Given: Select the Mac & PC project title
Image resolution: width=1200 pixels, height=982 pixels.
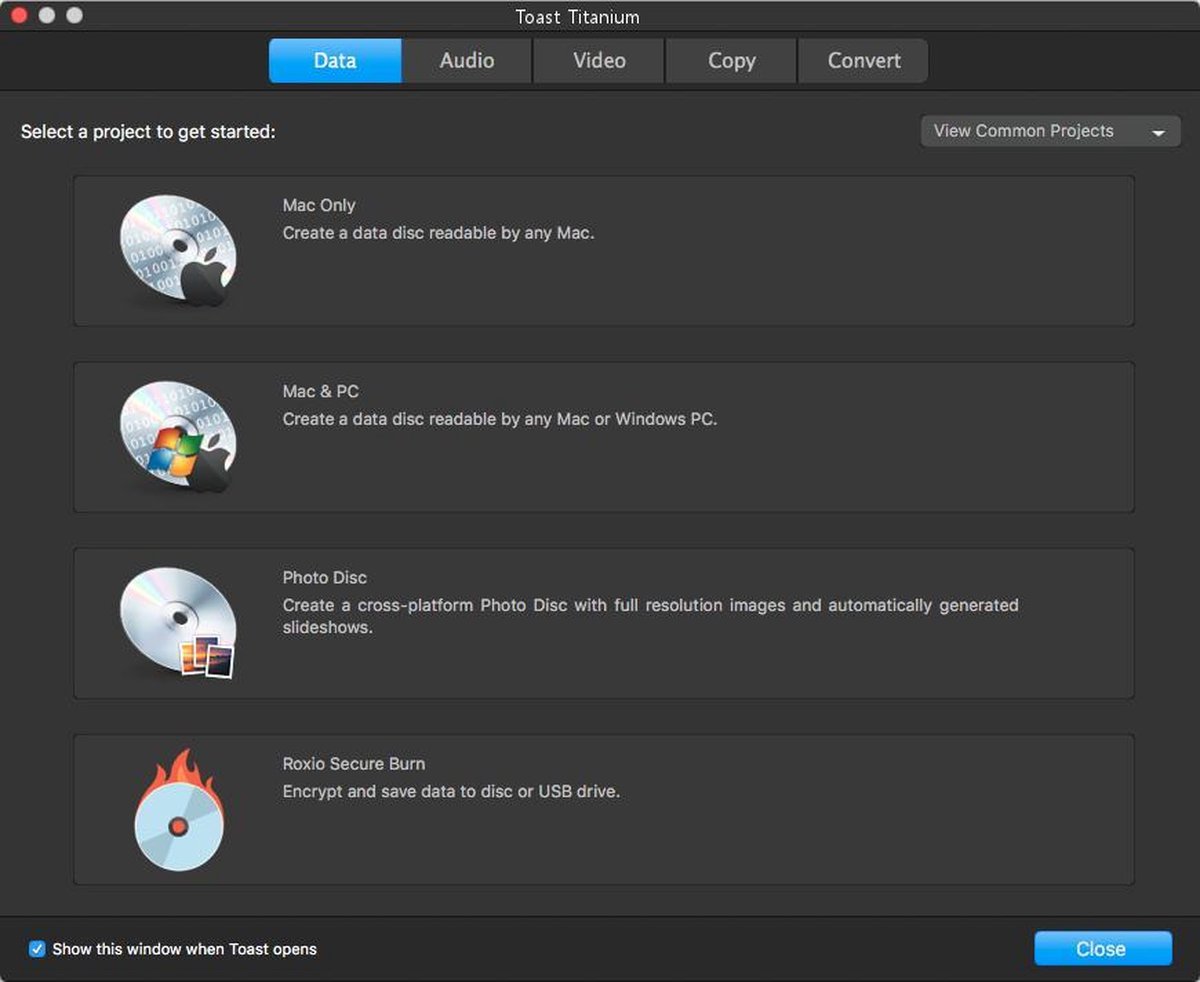Looking at the screenshot, I should (320, 391).
